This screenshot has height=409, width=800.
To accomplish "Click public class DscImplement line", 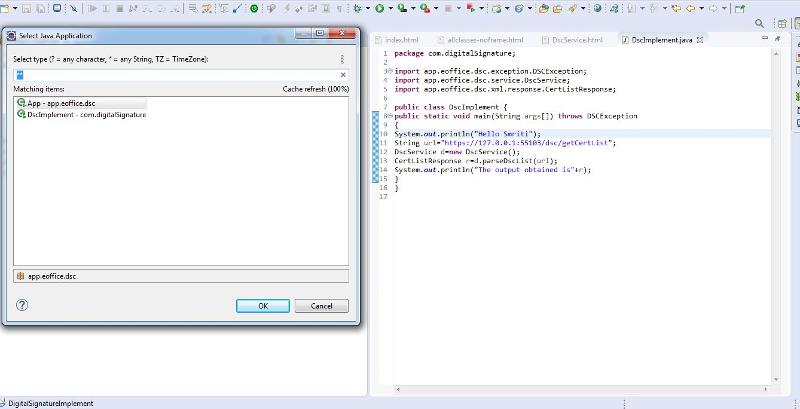I will point(451,107).
